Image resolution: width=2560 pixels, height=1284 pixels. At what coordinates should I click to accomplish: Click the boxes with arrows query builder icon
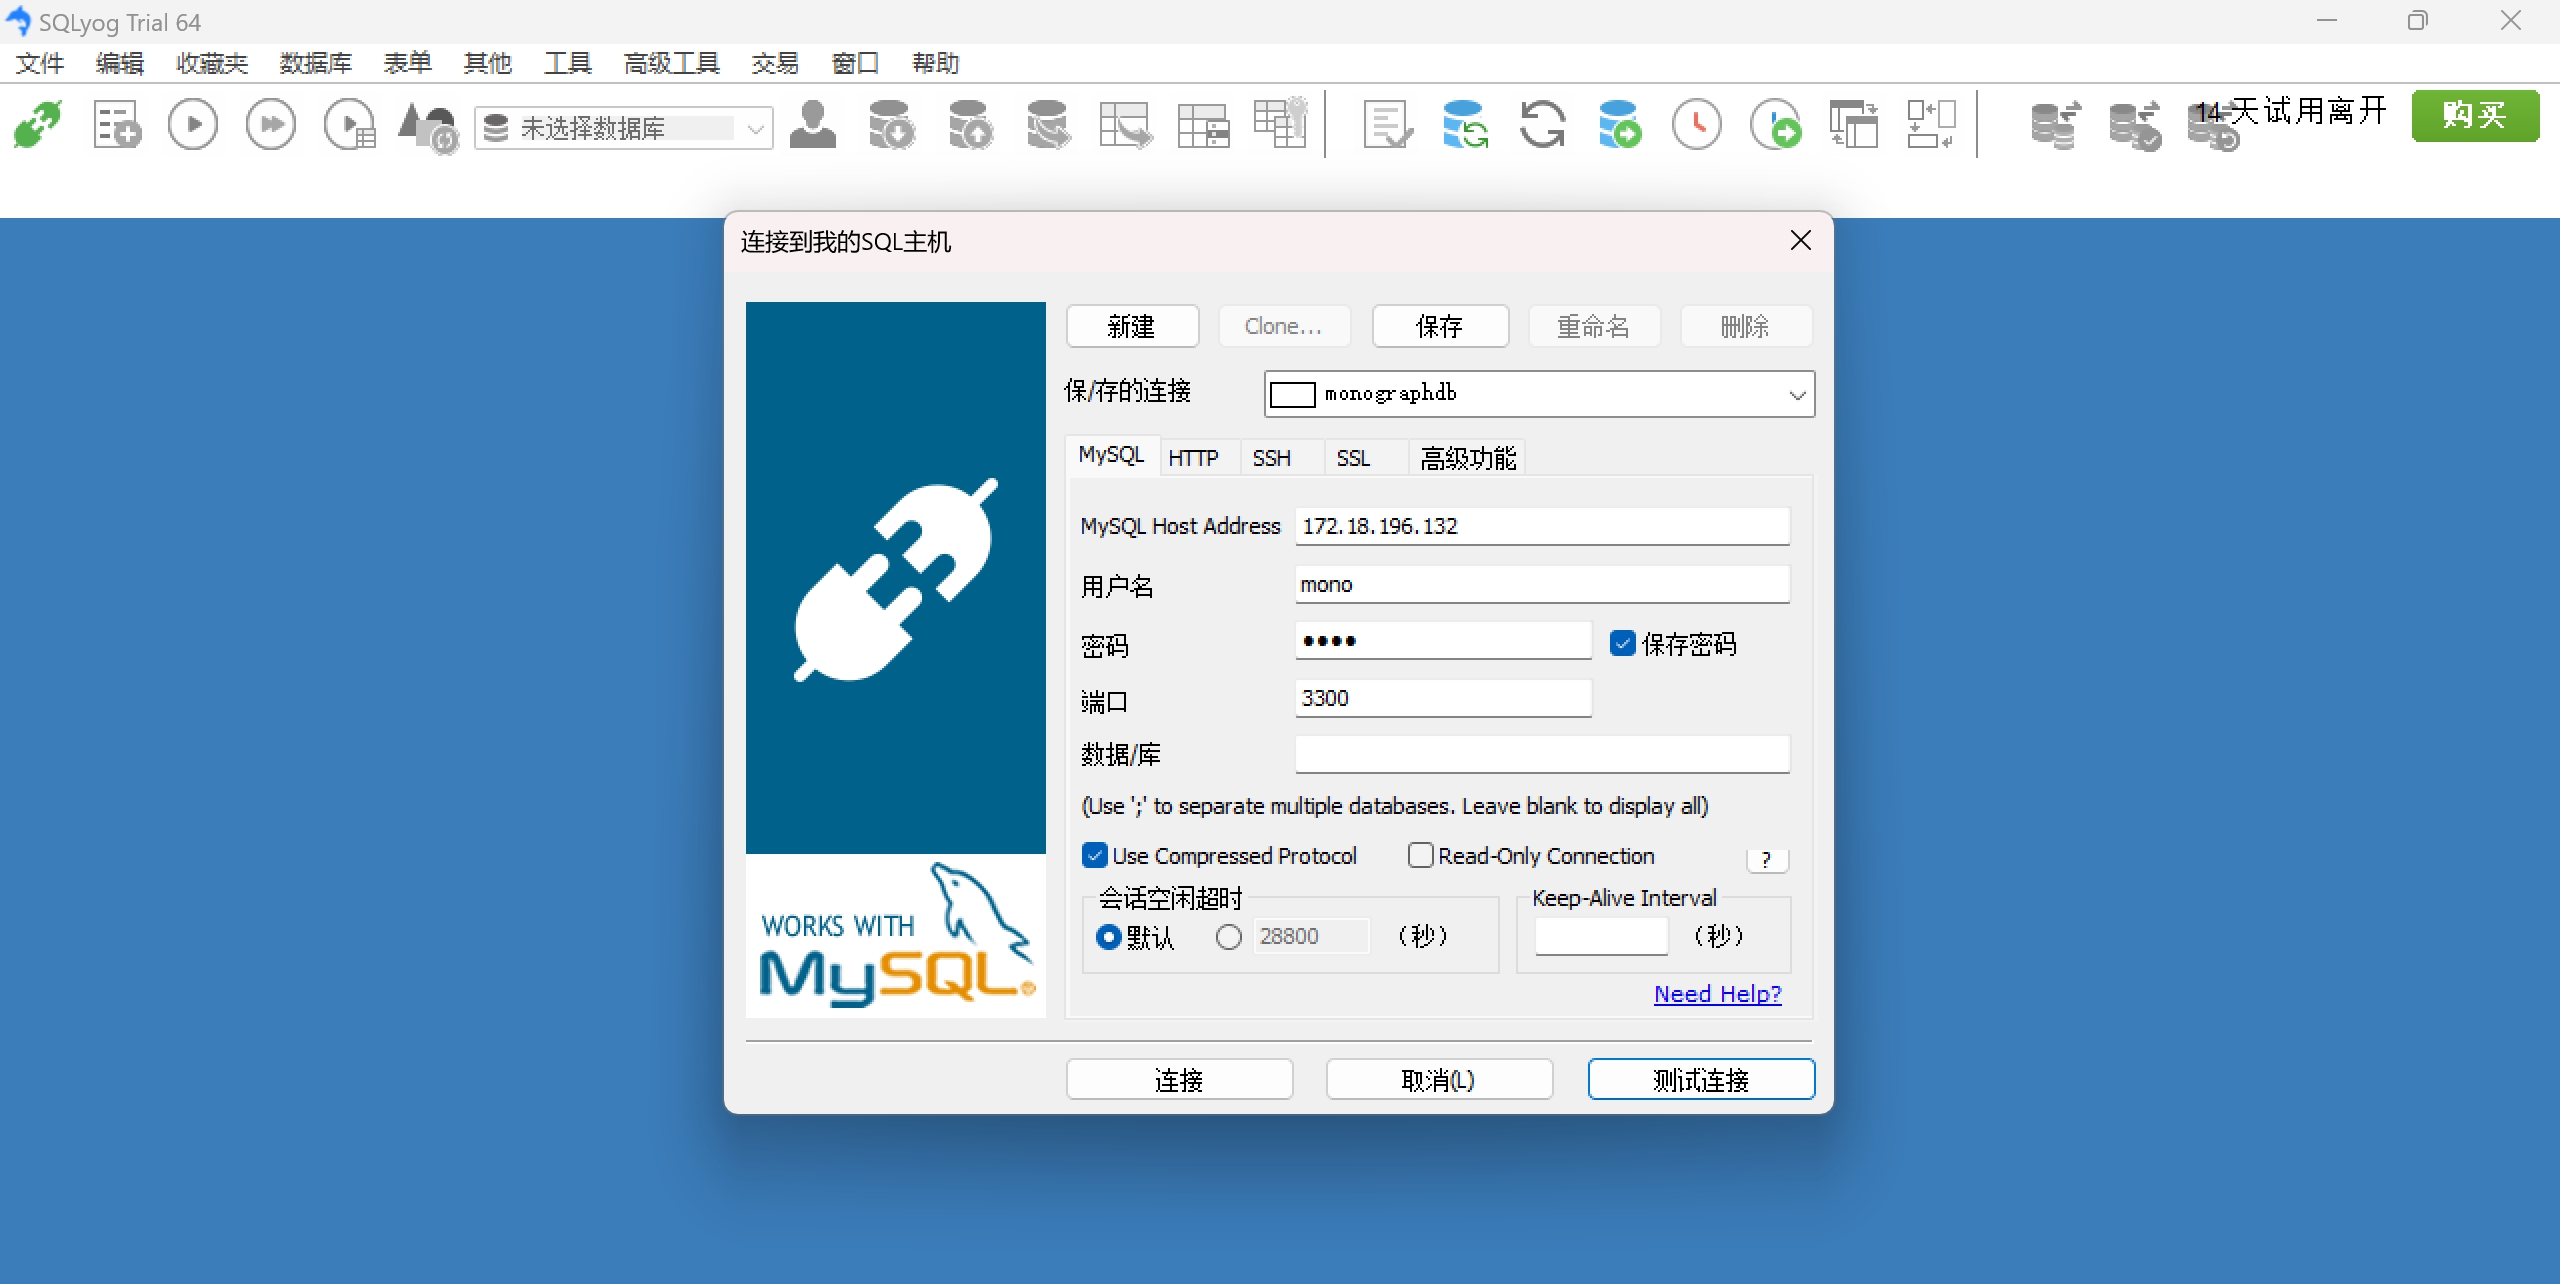tap(1931, 126)
